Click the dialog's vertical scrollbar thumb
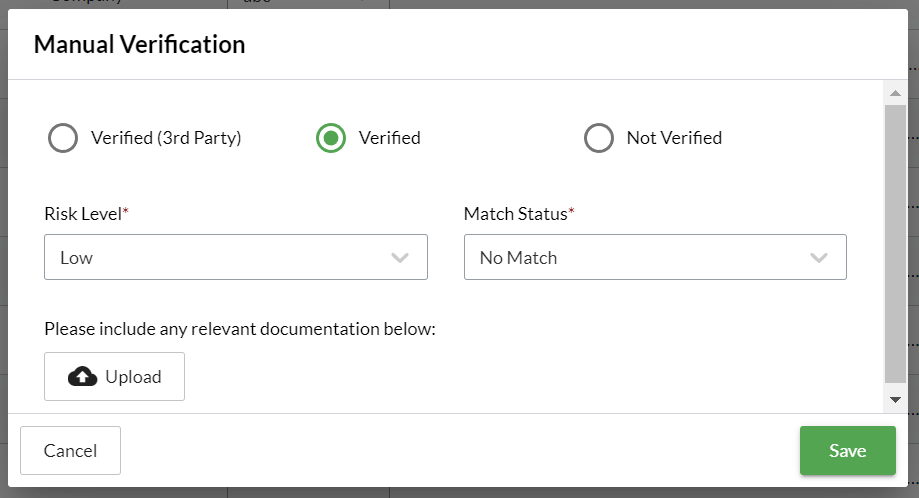 pyautogui.click(x=895, y=240)
